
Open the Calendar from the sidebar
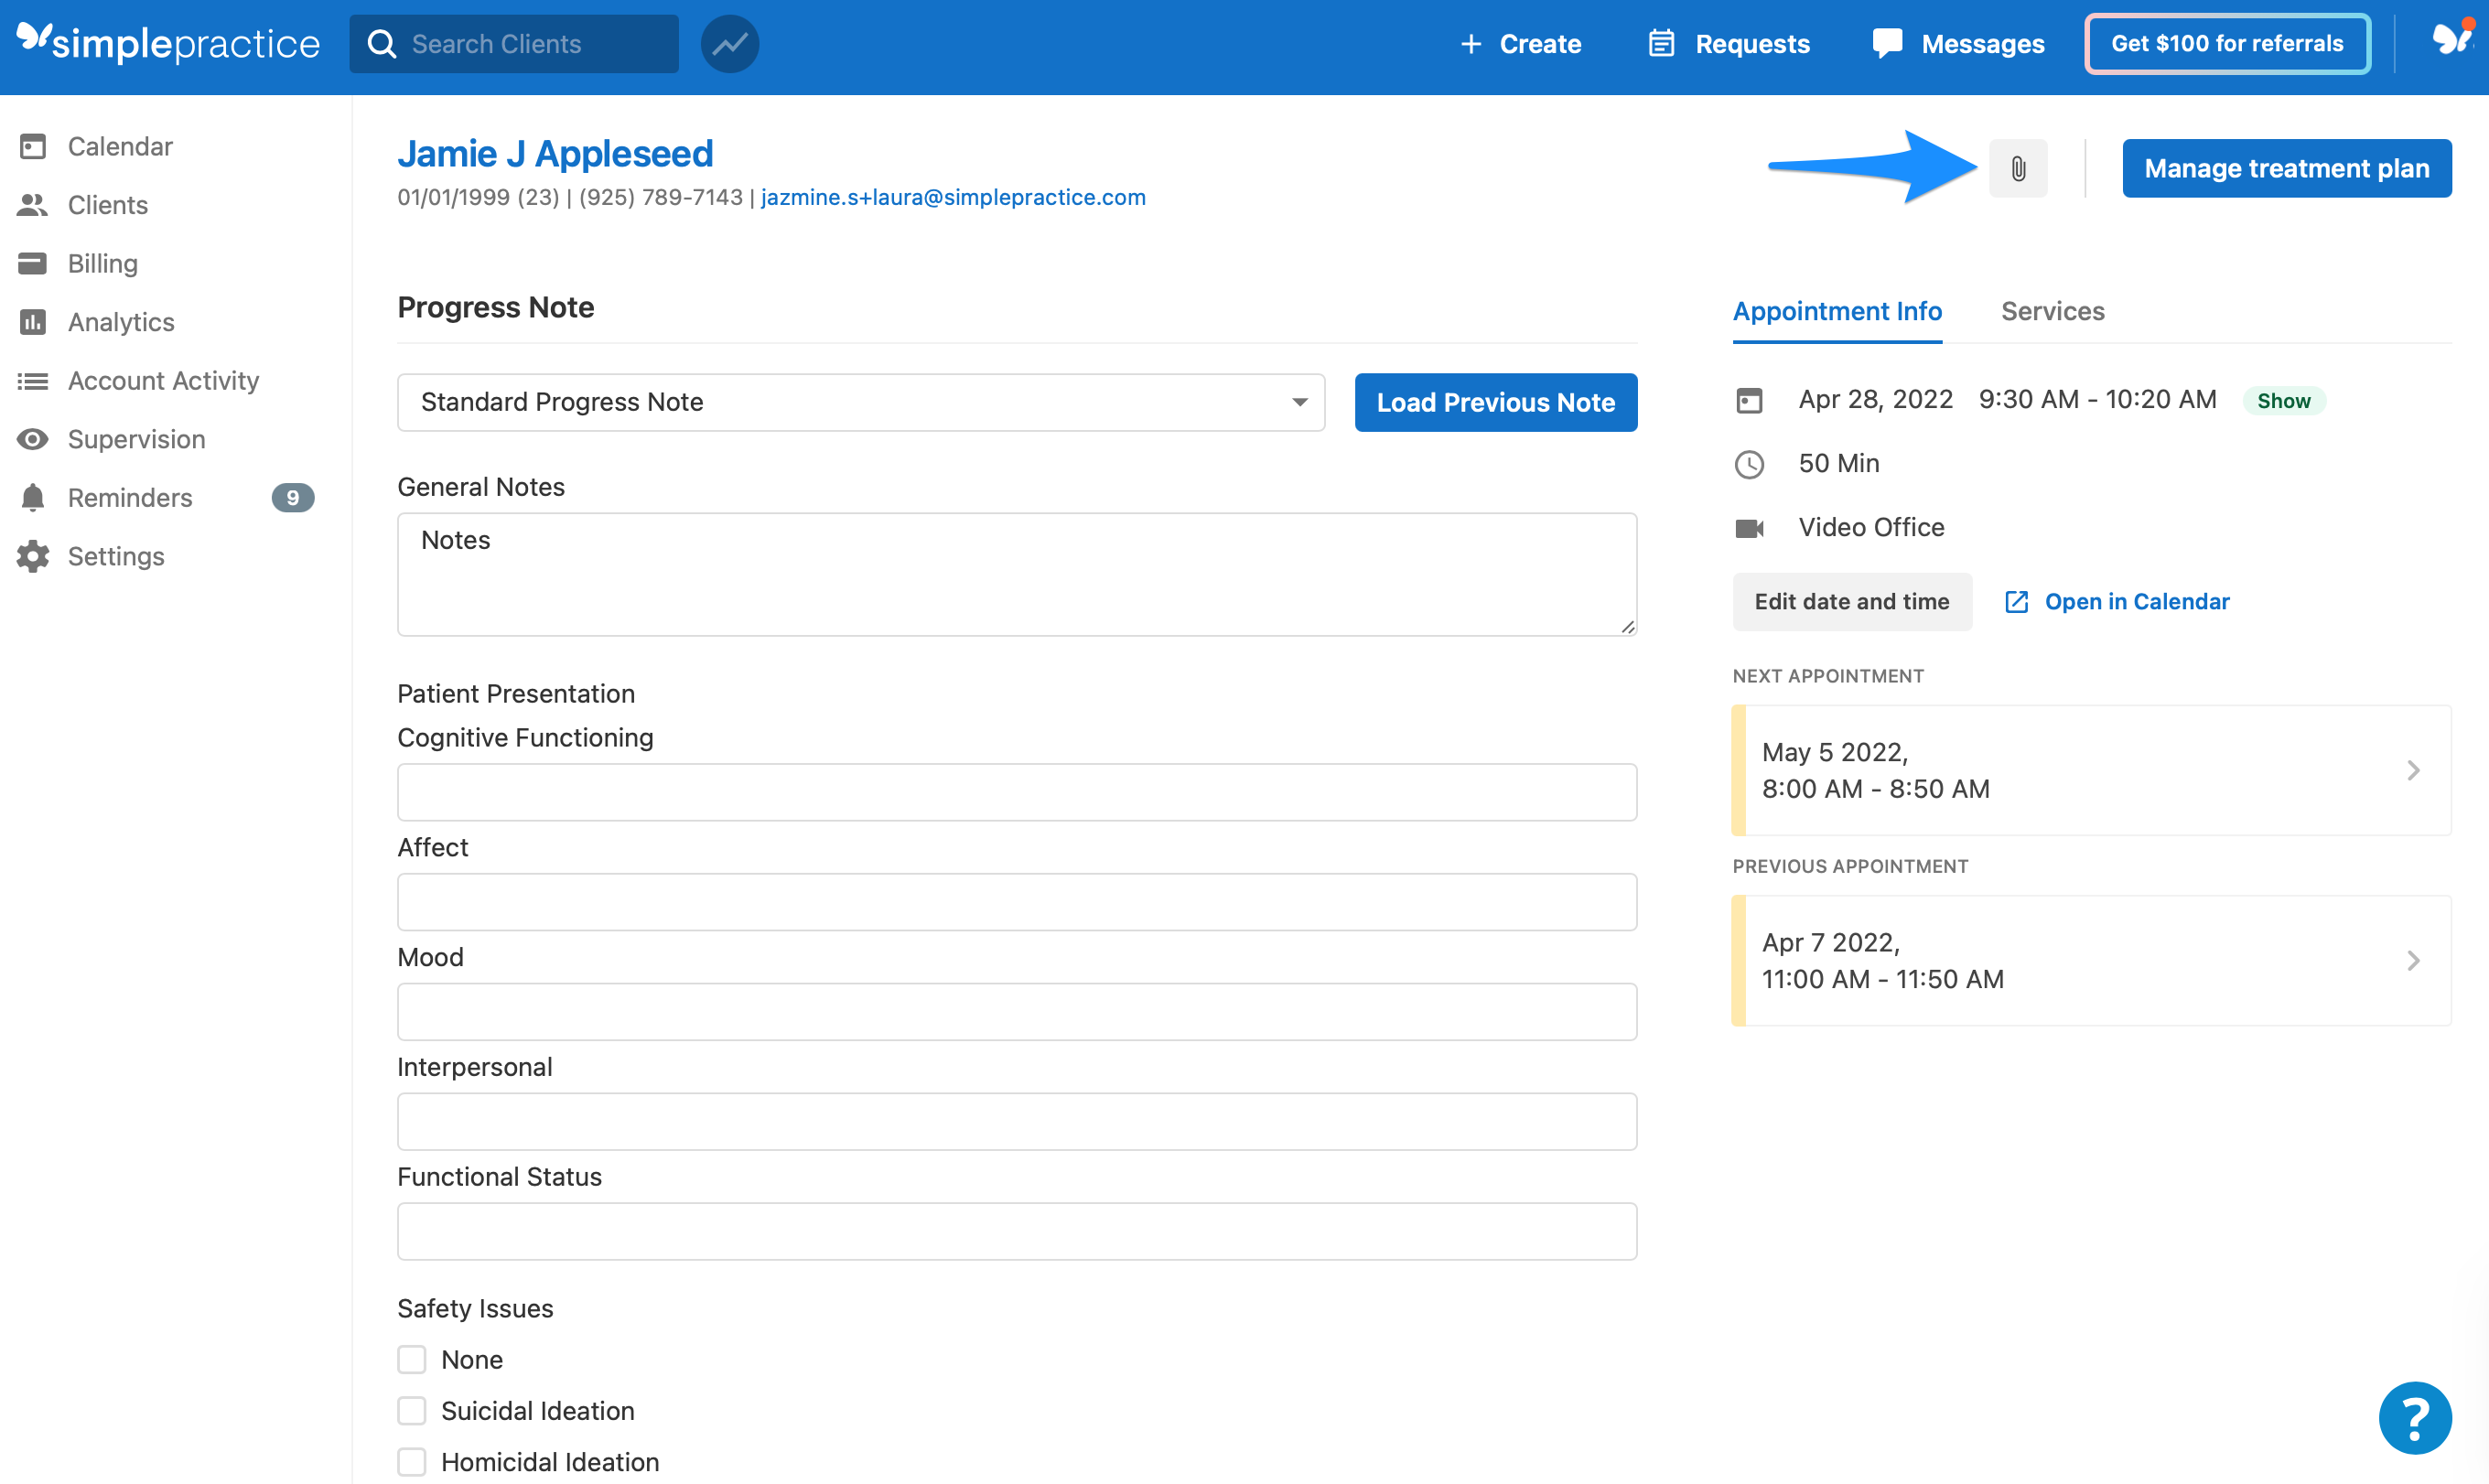[119, 146]
